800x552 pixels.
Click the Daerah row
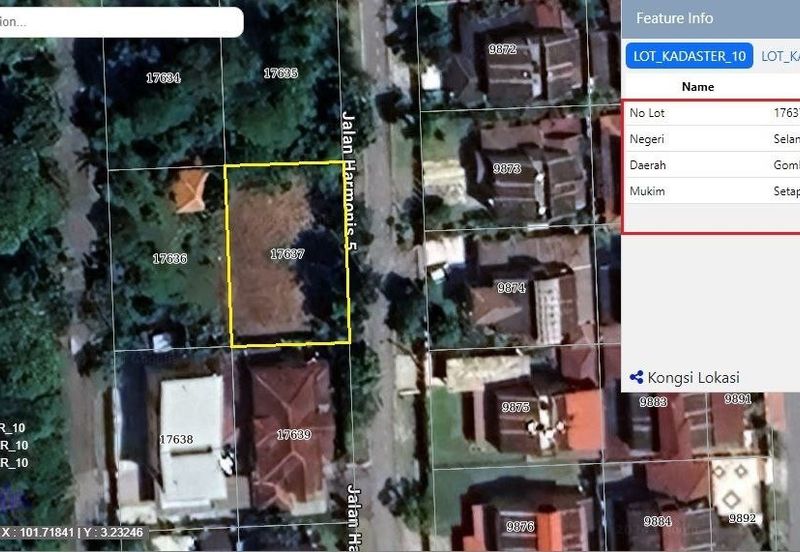pyautogui.click(x=713, y=165)
